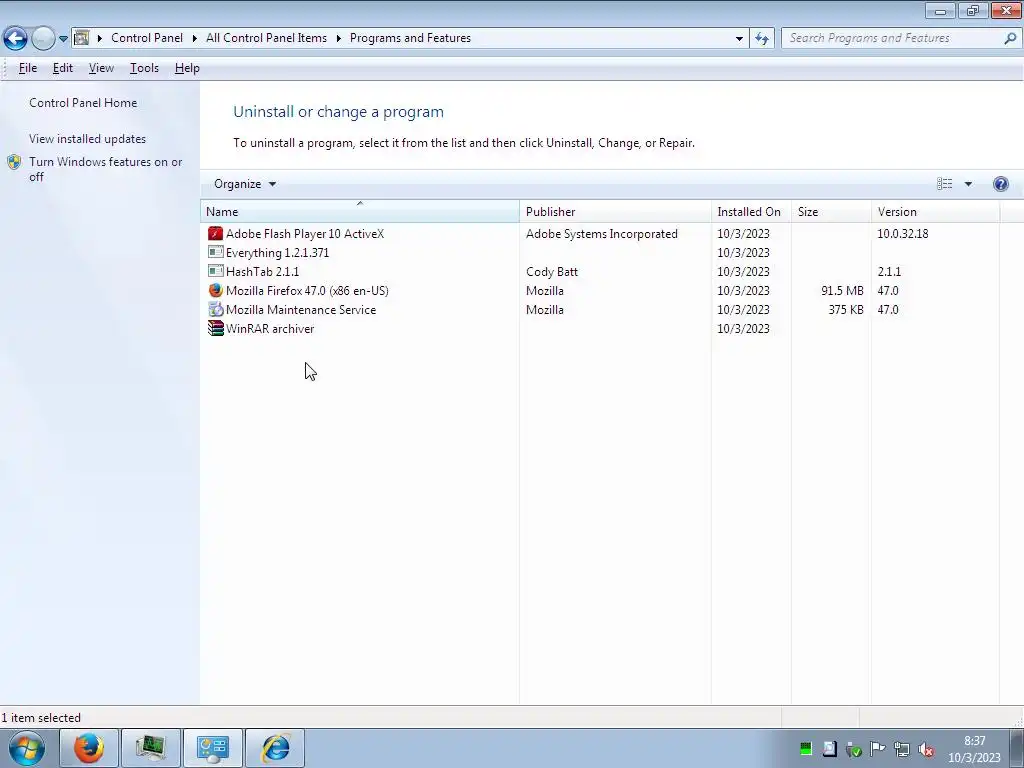The height and width of the screenshot is (768, 1024).
Task: Click the HashTab 2.1.1 program icon
Action: click(216, 271)
